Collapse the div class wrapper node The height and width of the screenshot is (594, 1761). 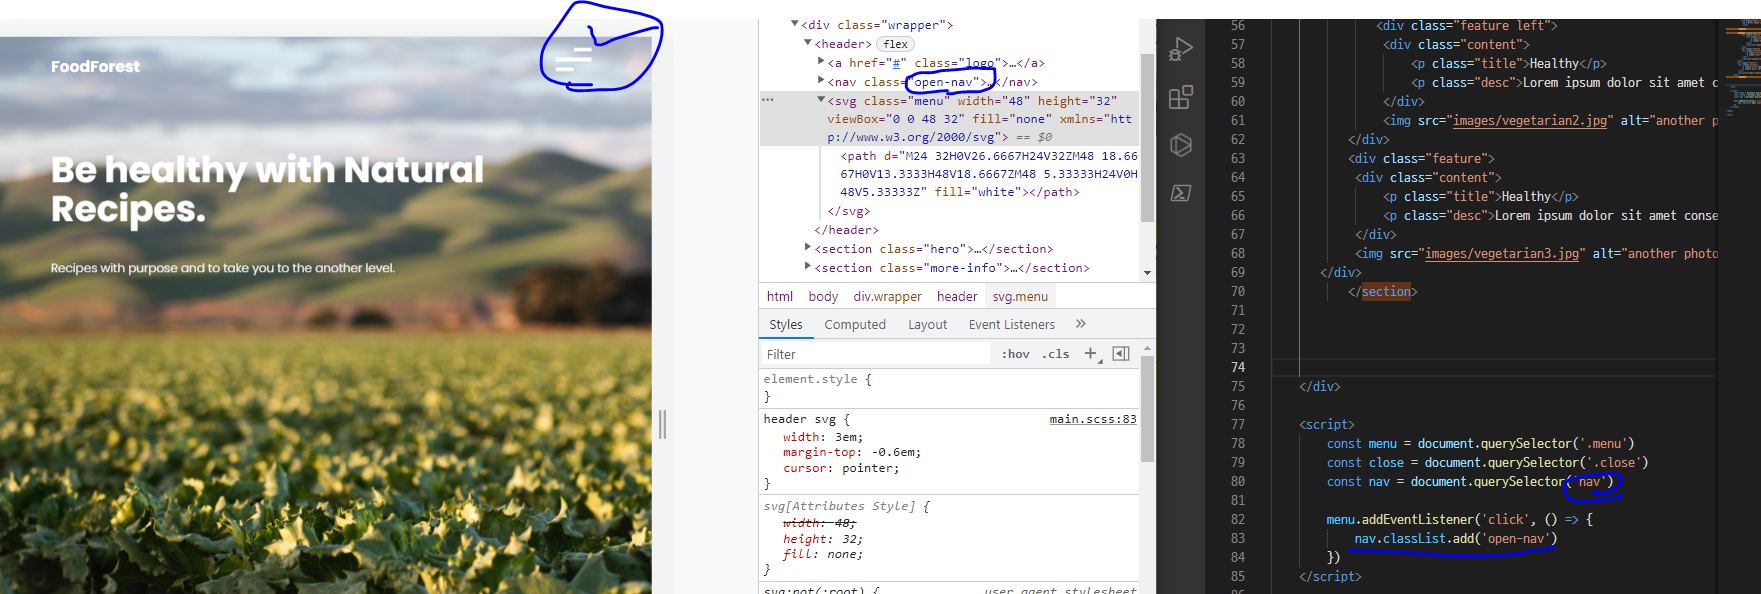point(795,24)
